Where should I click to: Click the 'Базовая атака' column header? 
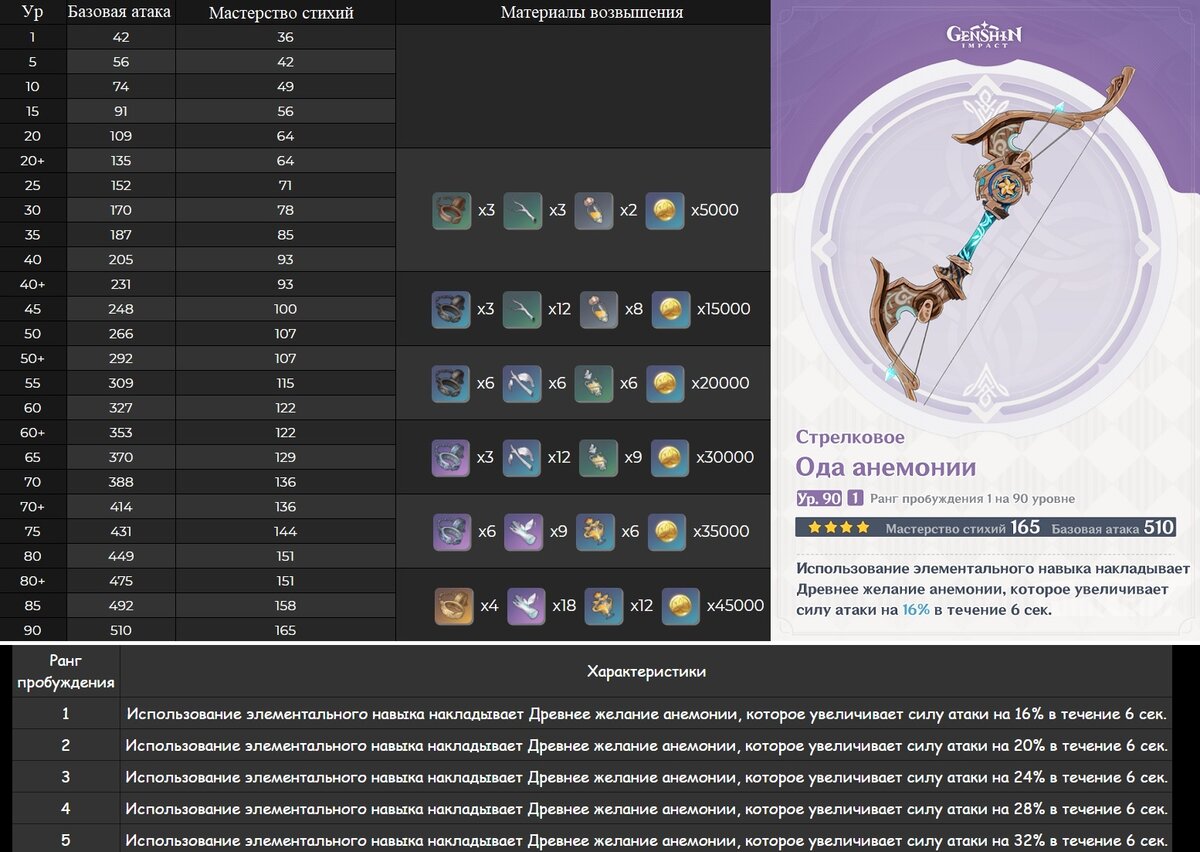pyautogui.click(x=119, y=12)
